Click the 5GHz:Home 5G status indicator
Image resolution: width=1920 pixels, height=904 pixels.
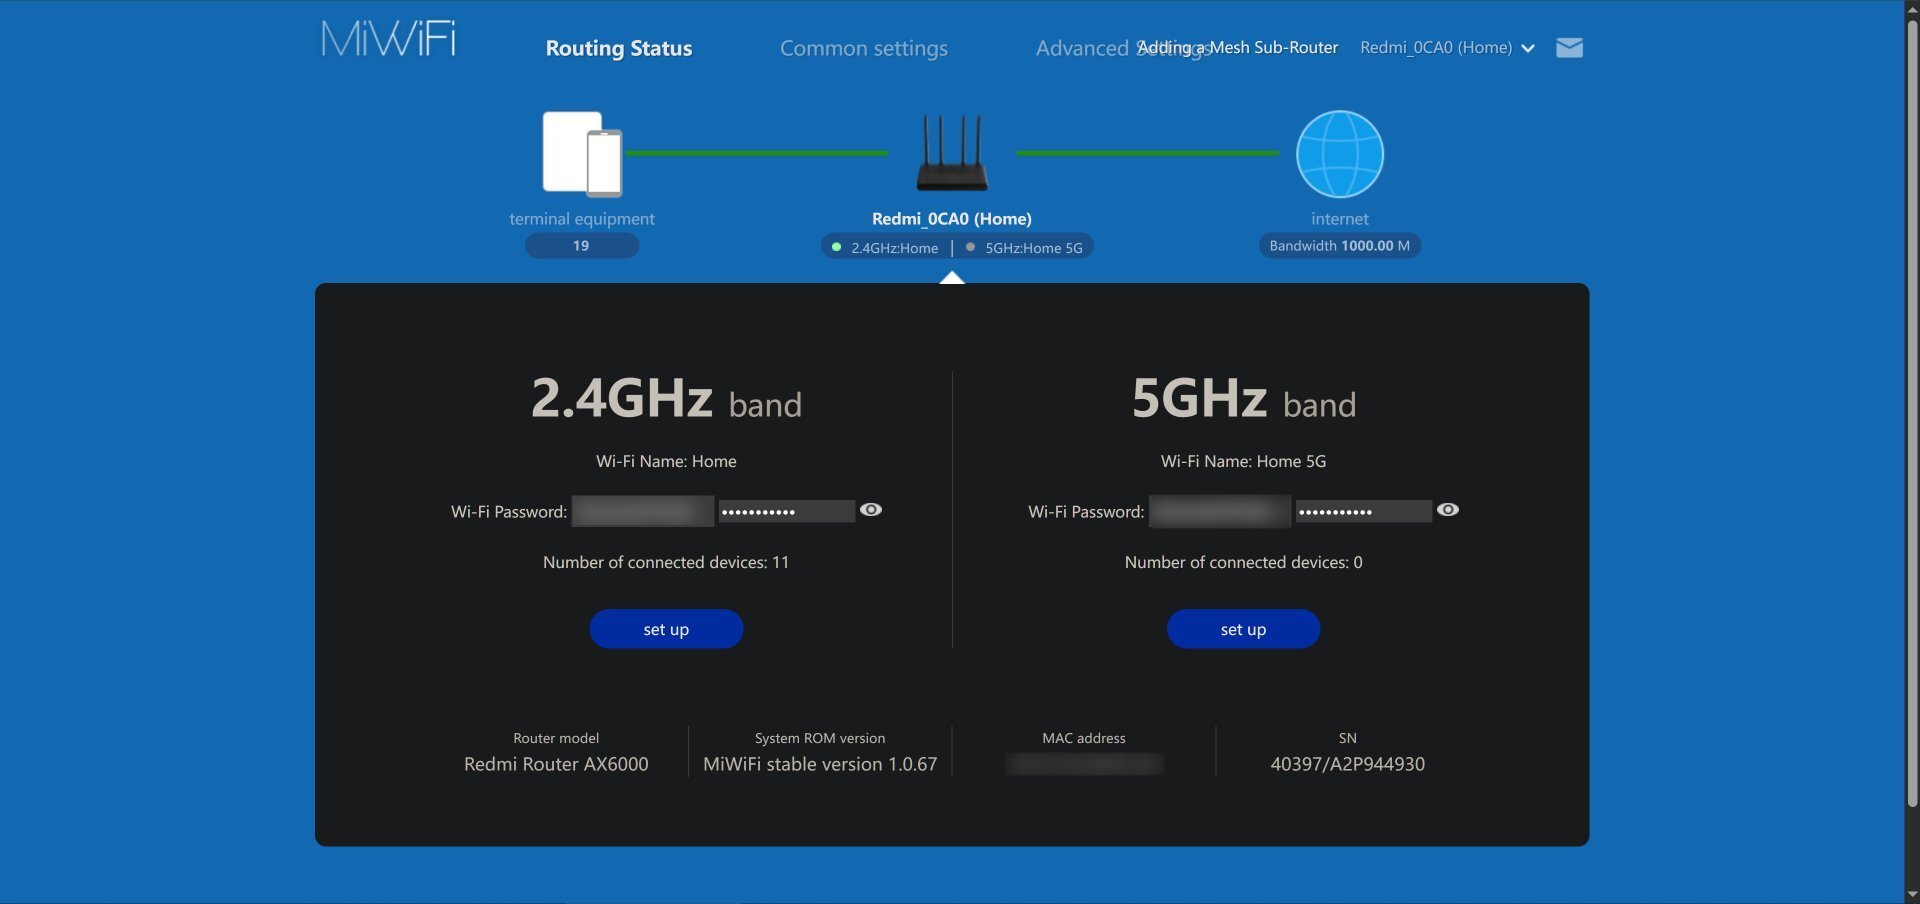tap(1024, 247)
